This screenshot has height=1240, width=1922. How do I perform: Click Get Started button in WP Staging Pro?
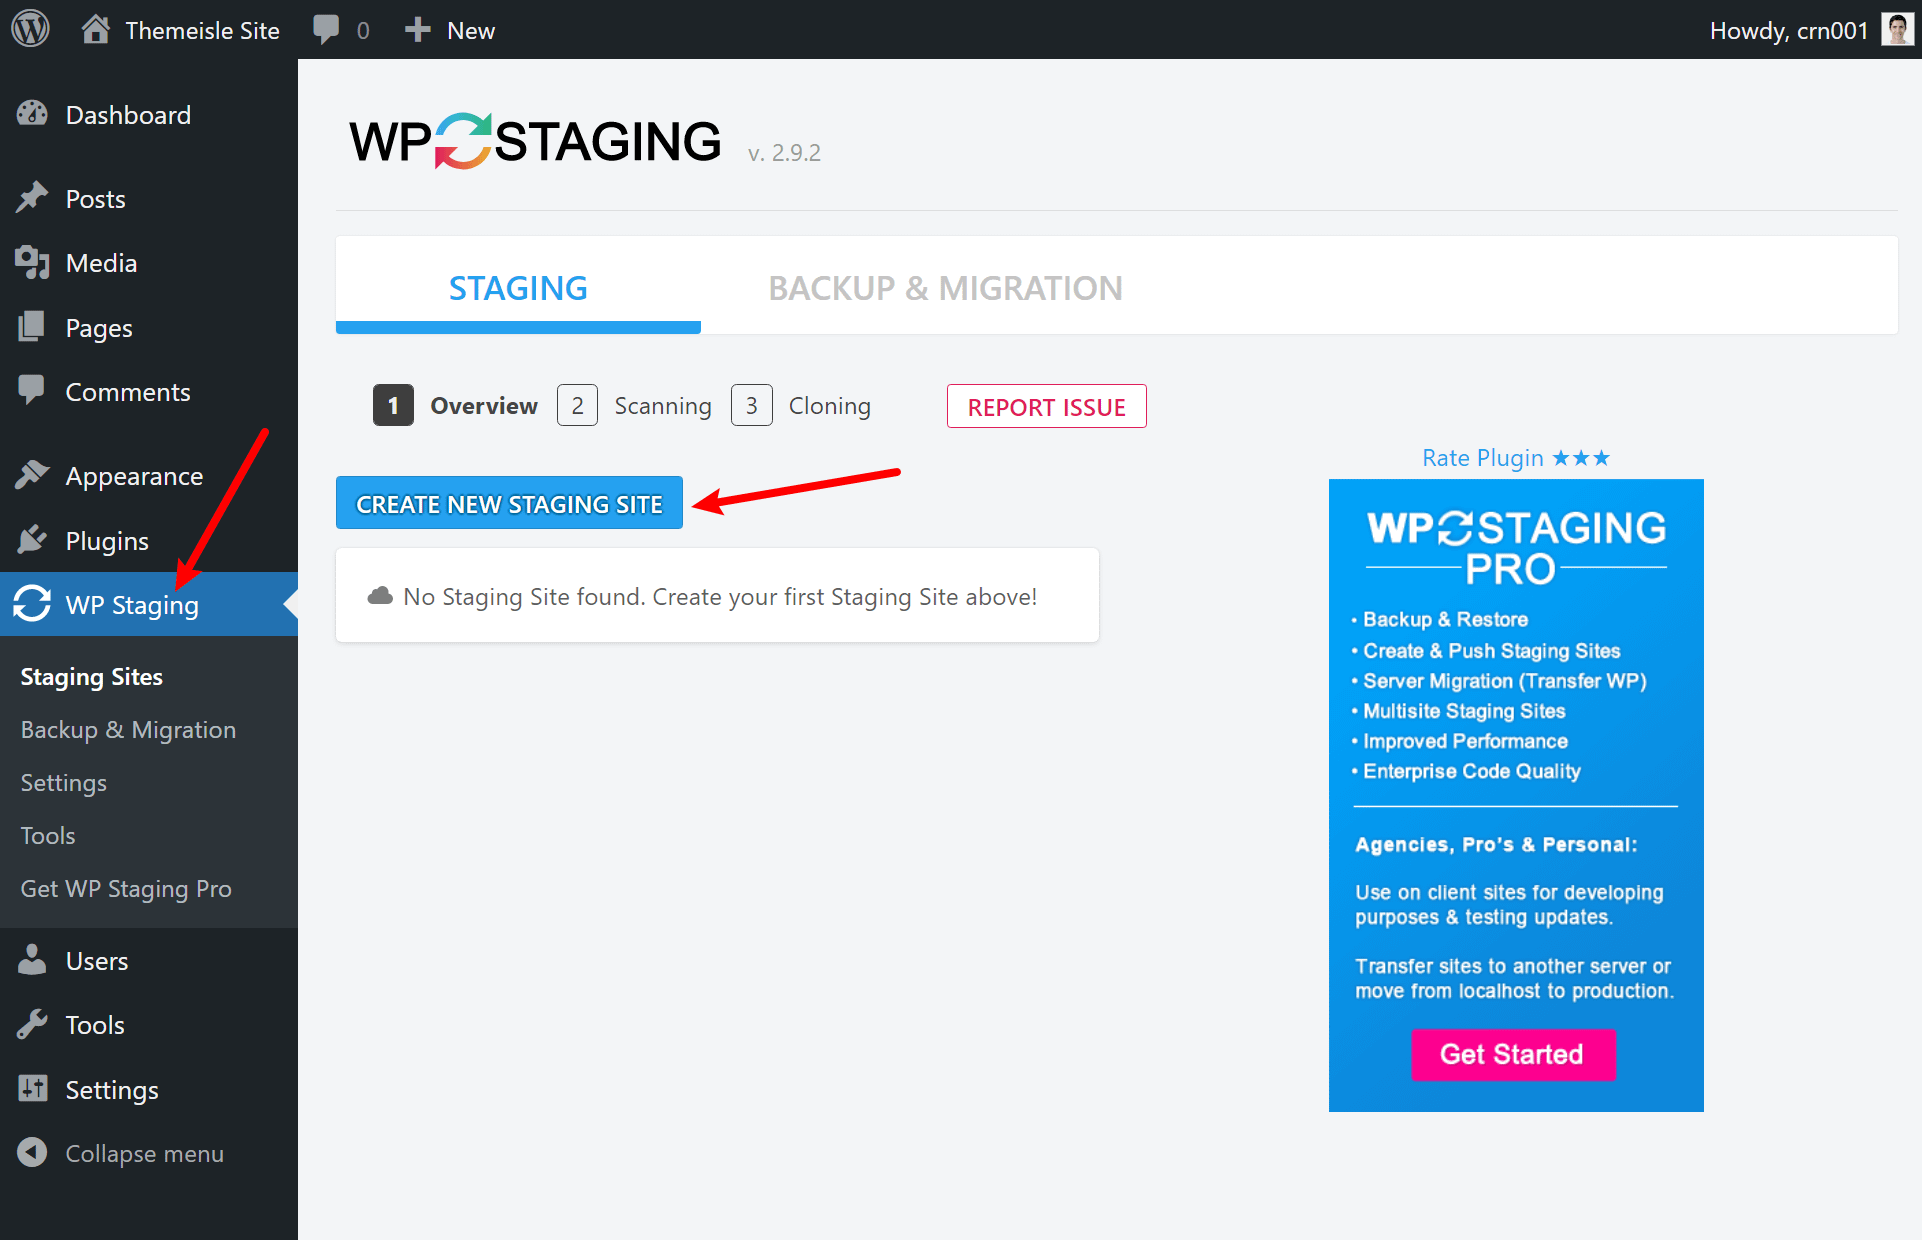(1512, 1054)
